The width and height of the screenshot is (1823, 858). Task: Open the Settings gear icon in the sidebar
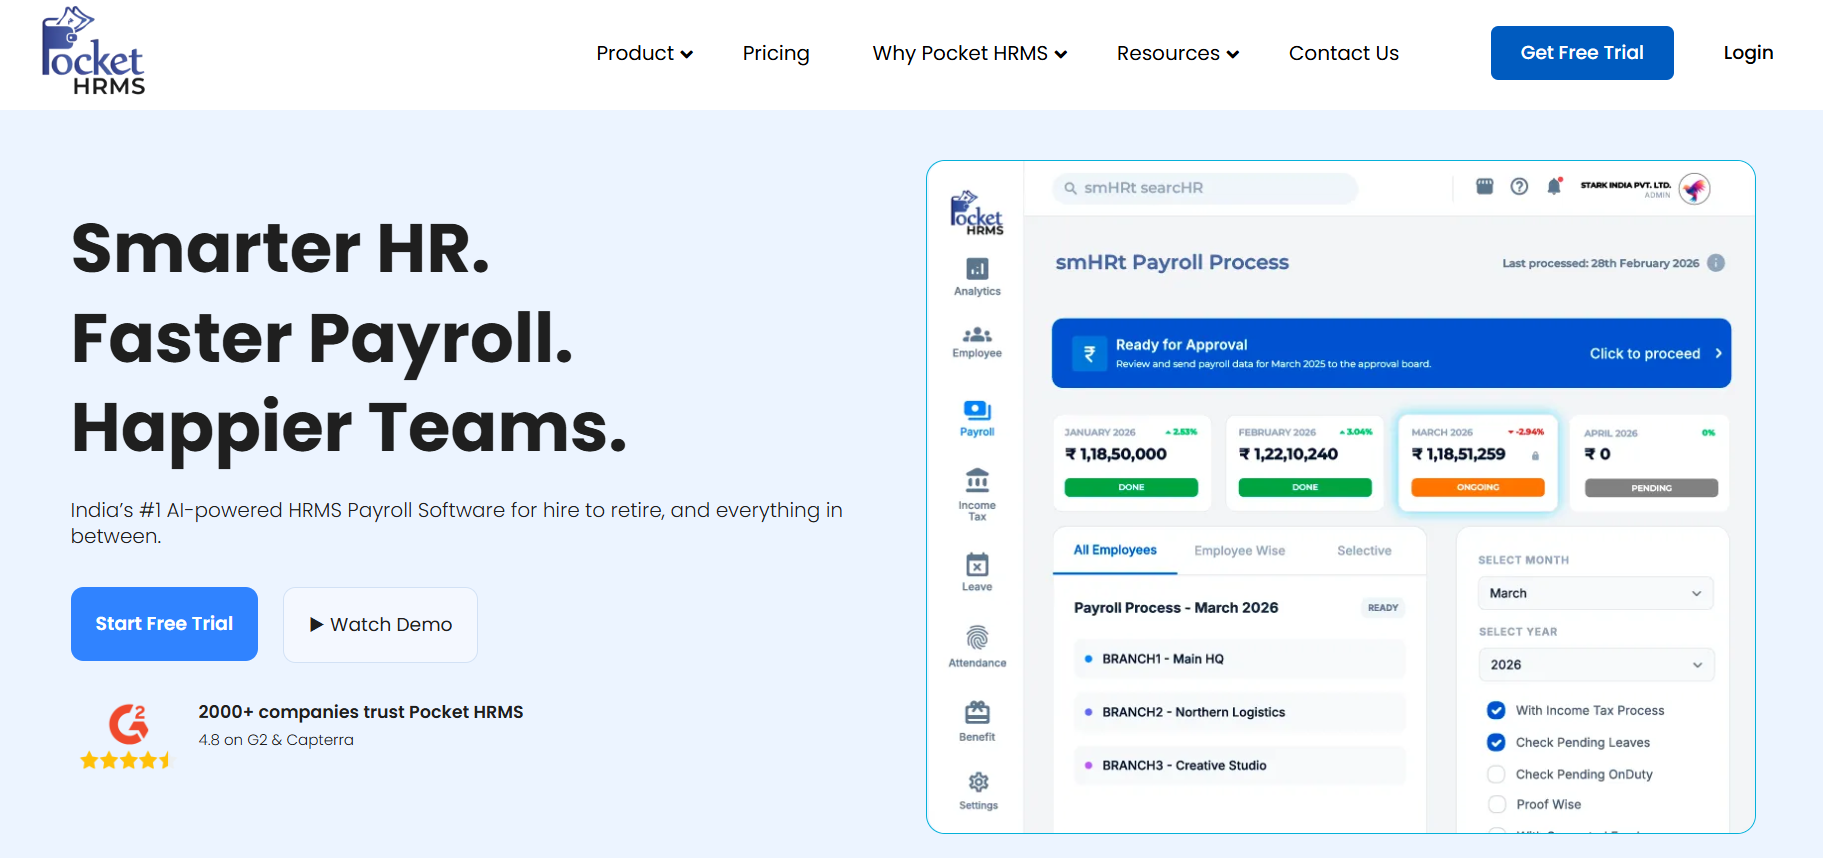978,782
